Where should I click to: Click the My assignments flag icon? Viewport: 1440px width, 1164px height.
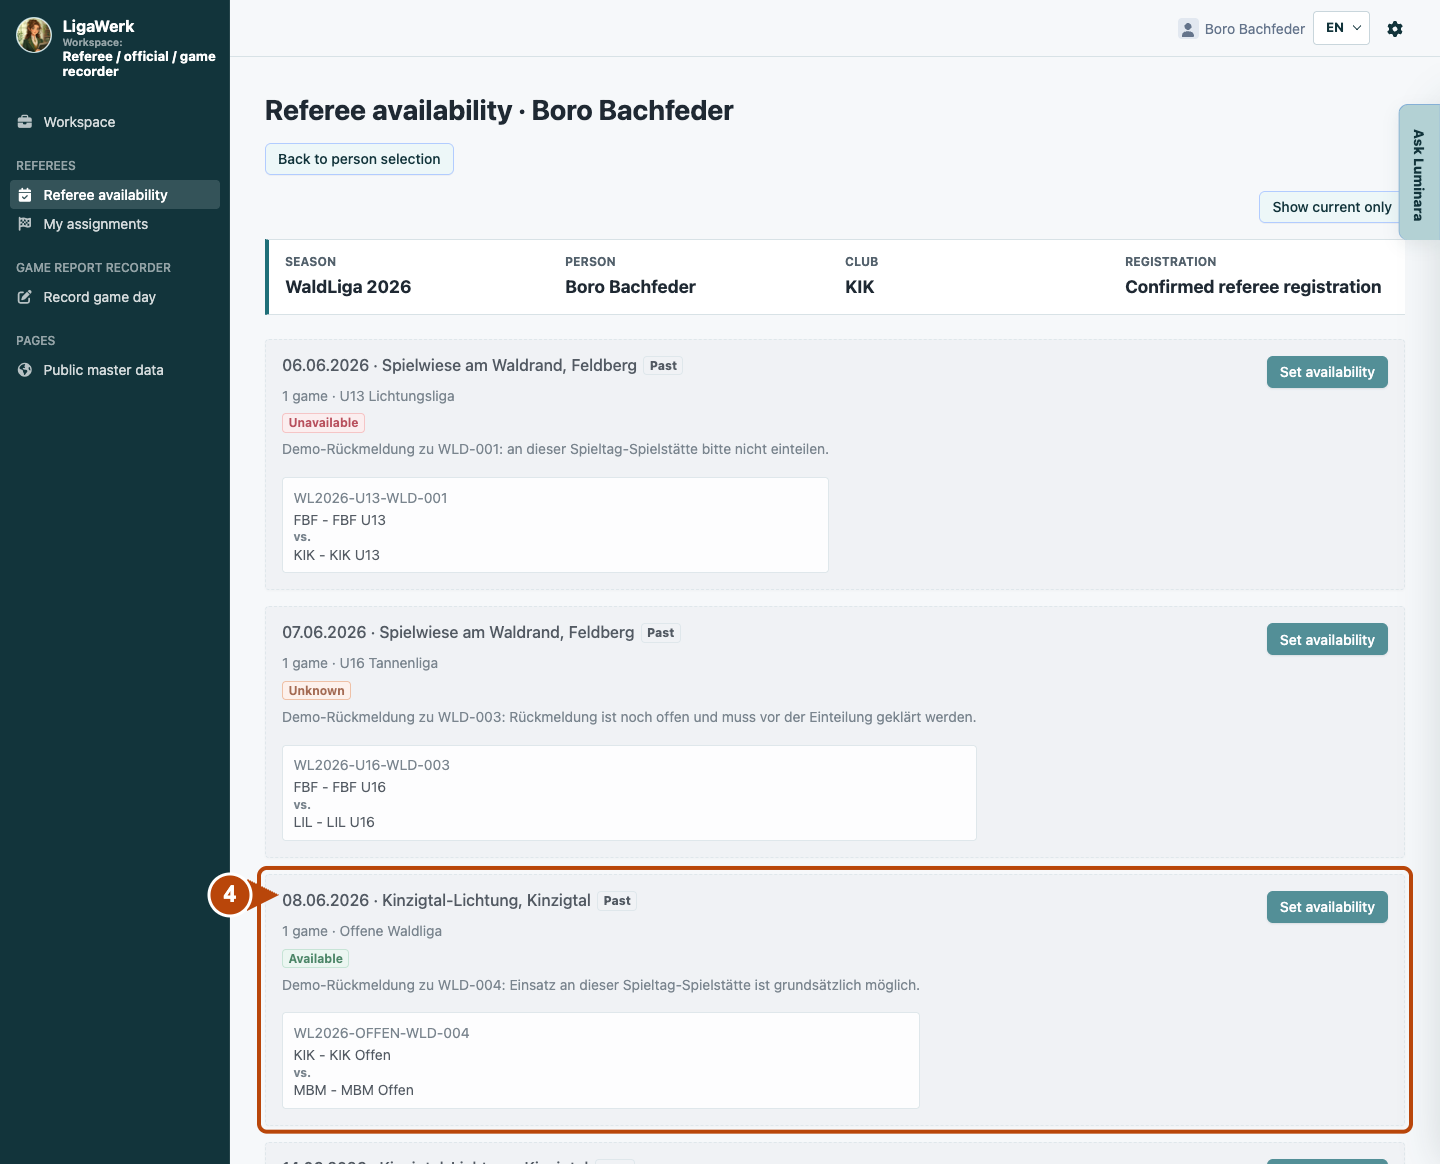(x=25, y=224)
